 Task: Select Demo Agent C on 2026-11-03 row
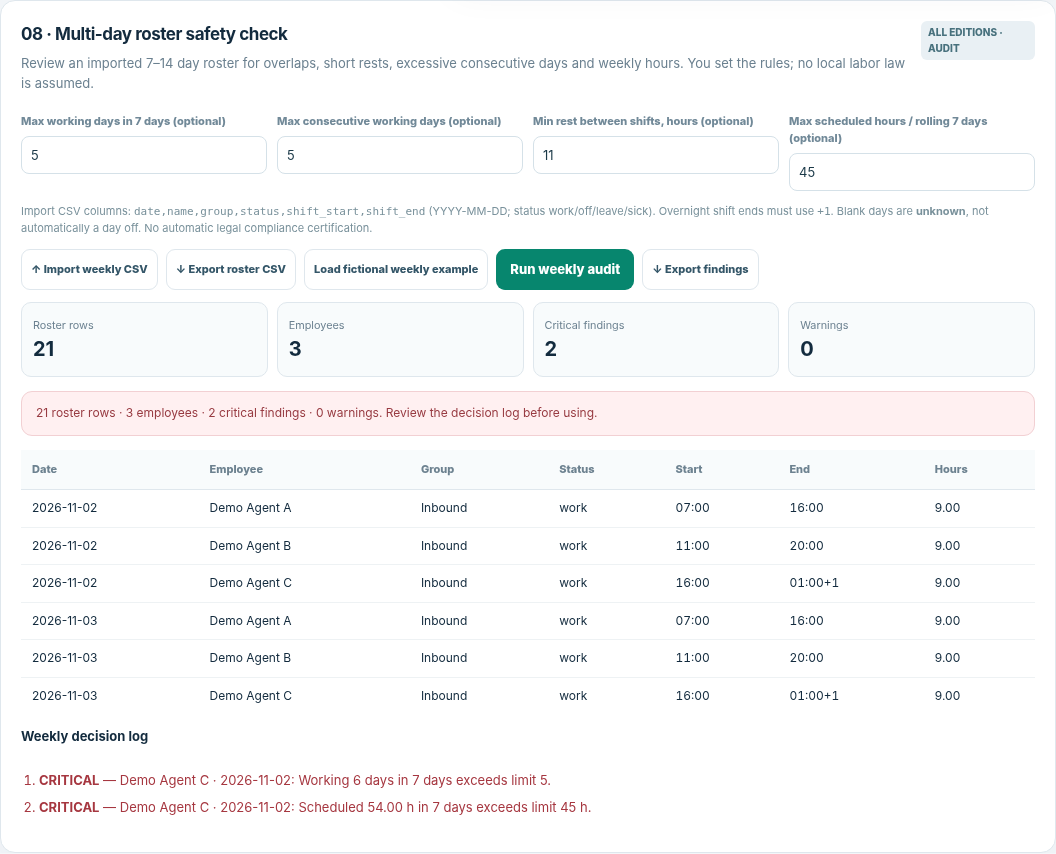(x=528, y=696)
